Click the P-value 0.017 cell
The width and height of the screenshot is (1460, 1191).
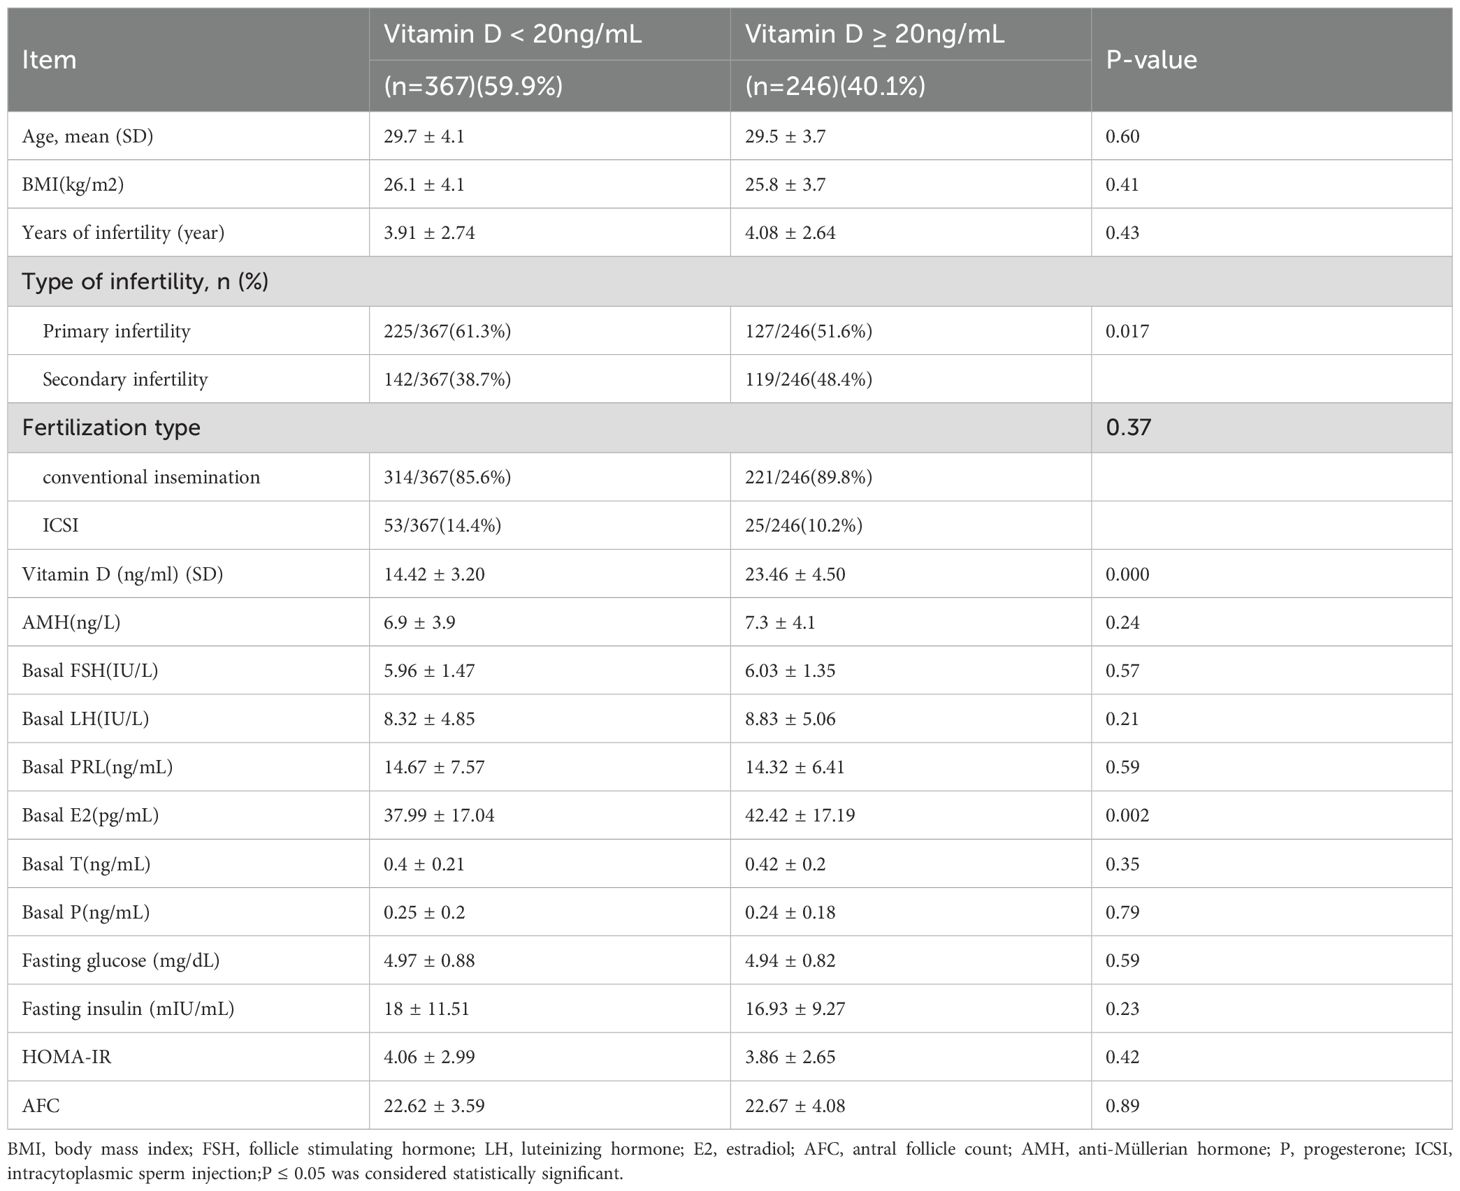[1127, 331]
